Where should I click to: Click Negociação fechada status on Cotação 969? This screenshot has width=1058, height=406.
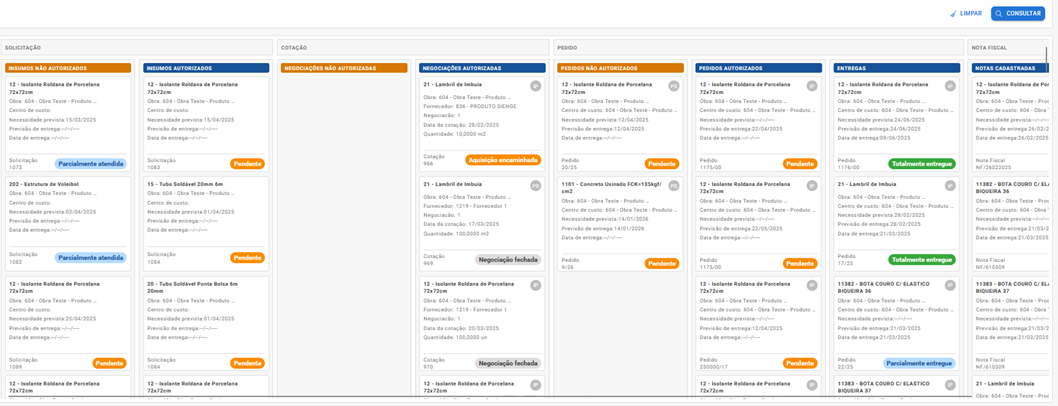pyautogui.click(x=509, y=260)
